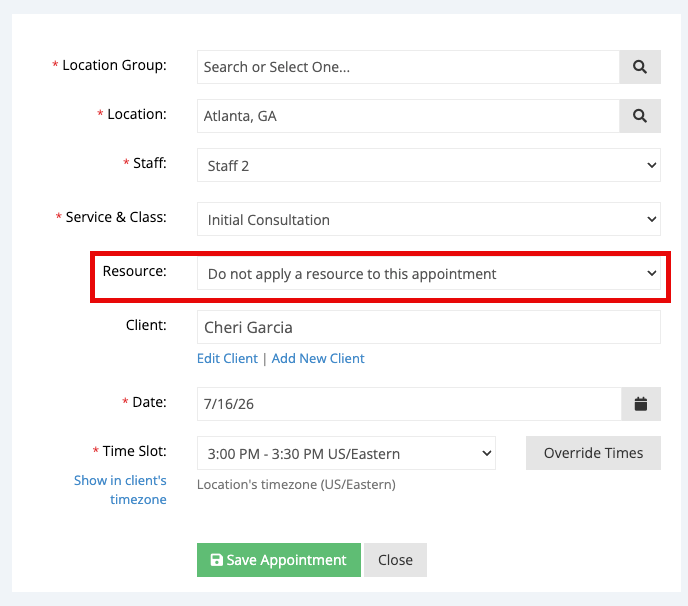Image resolution: width=688 pixels, height=606 pixels.
Task: Click the Time Slot label
Action: (x=134, y=451)
